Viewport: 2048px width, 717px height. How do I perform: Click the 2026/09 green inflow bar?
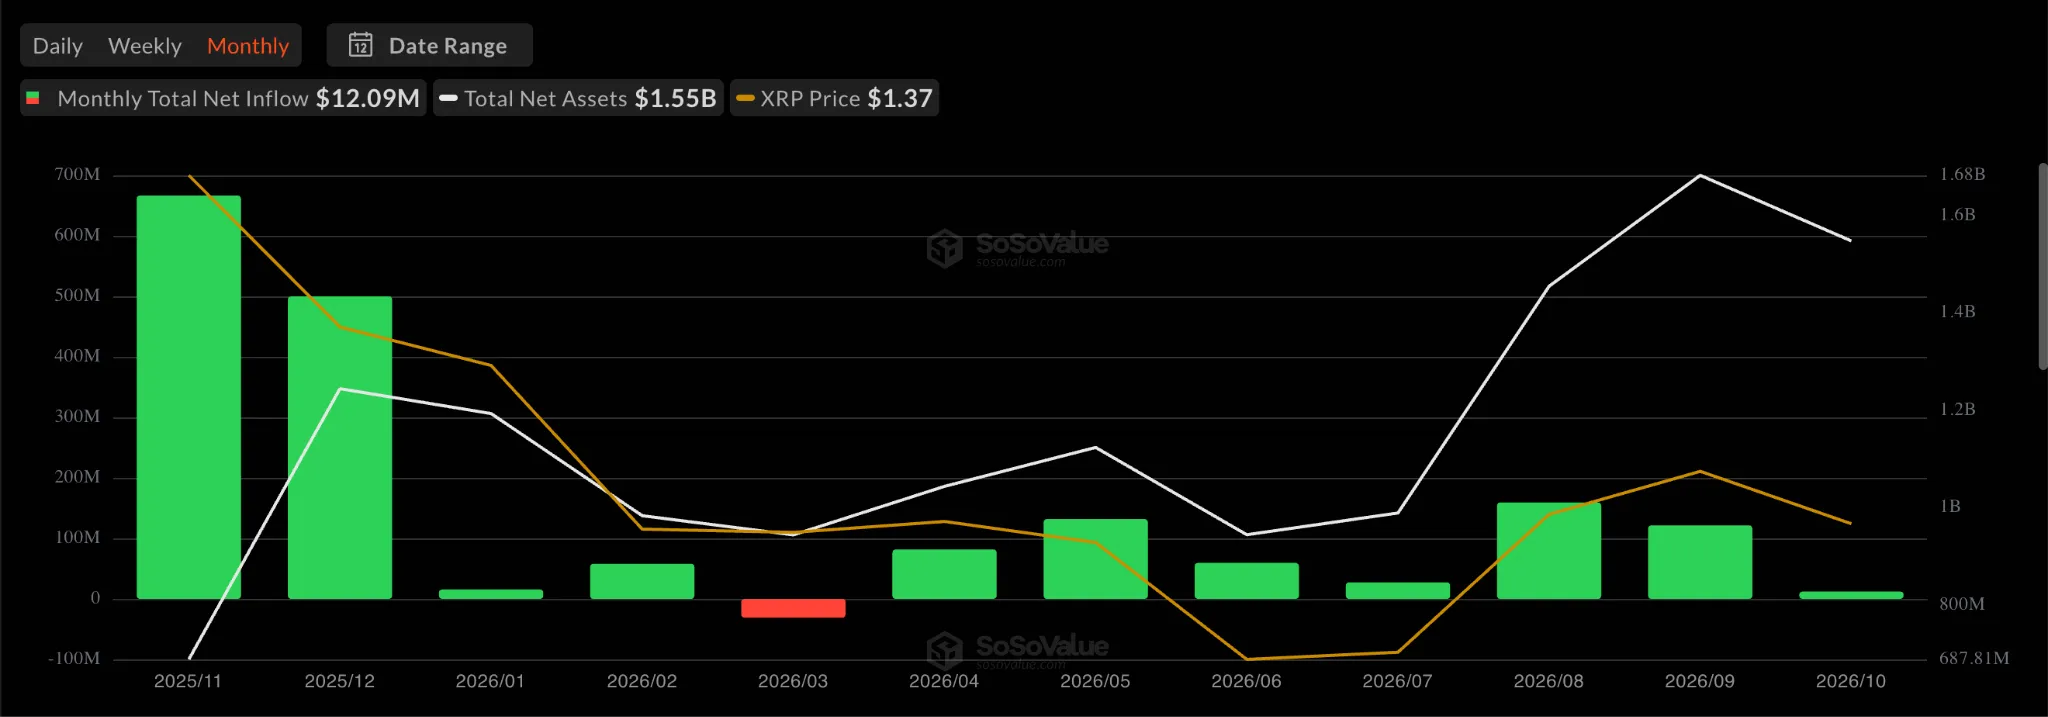click(x=1700, y=562)
